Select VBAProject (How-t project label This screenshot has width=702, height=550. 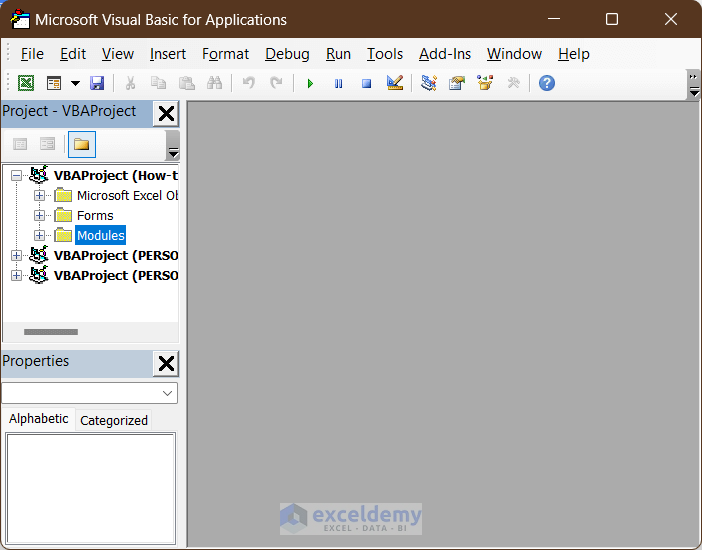(116, 176)
